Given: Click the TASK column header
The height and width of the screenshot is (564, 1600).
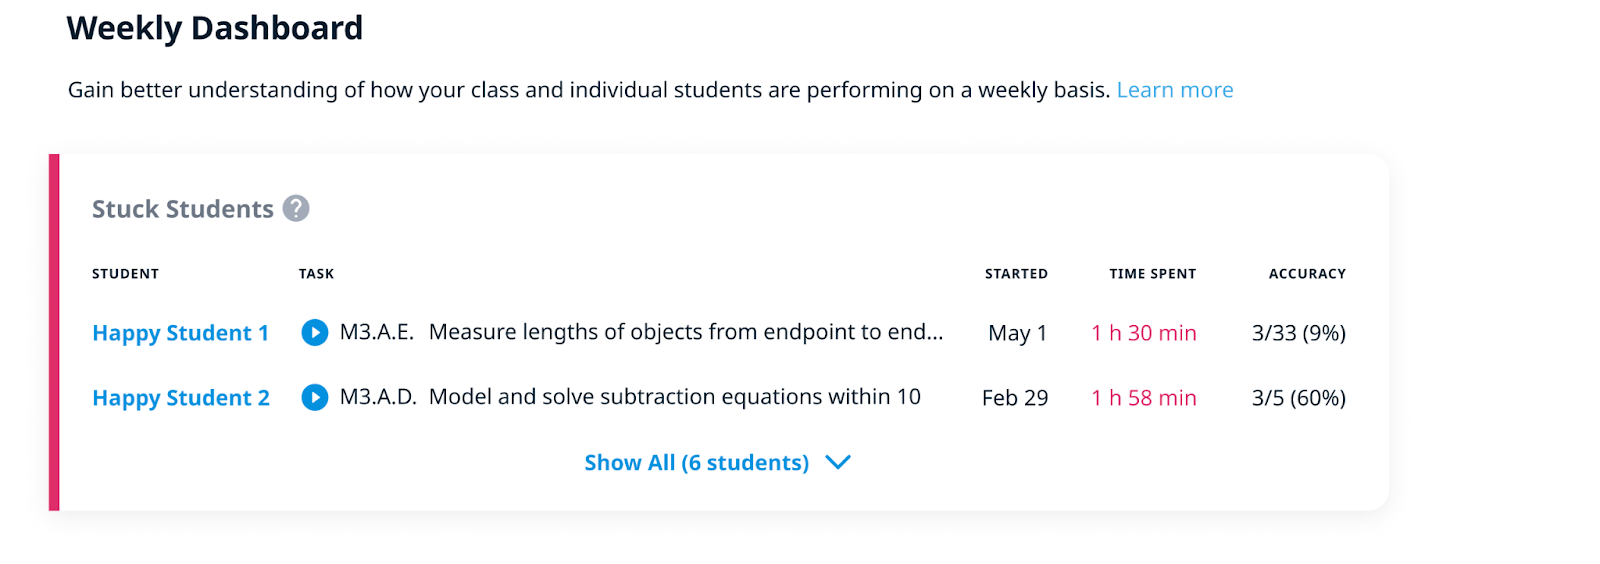Looking at the screenshot, I should (x=316, y=274).
